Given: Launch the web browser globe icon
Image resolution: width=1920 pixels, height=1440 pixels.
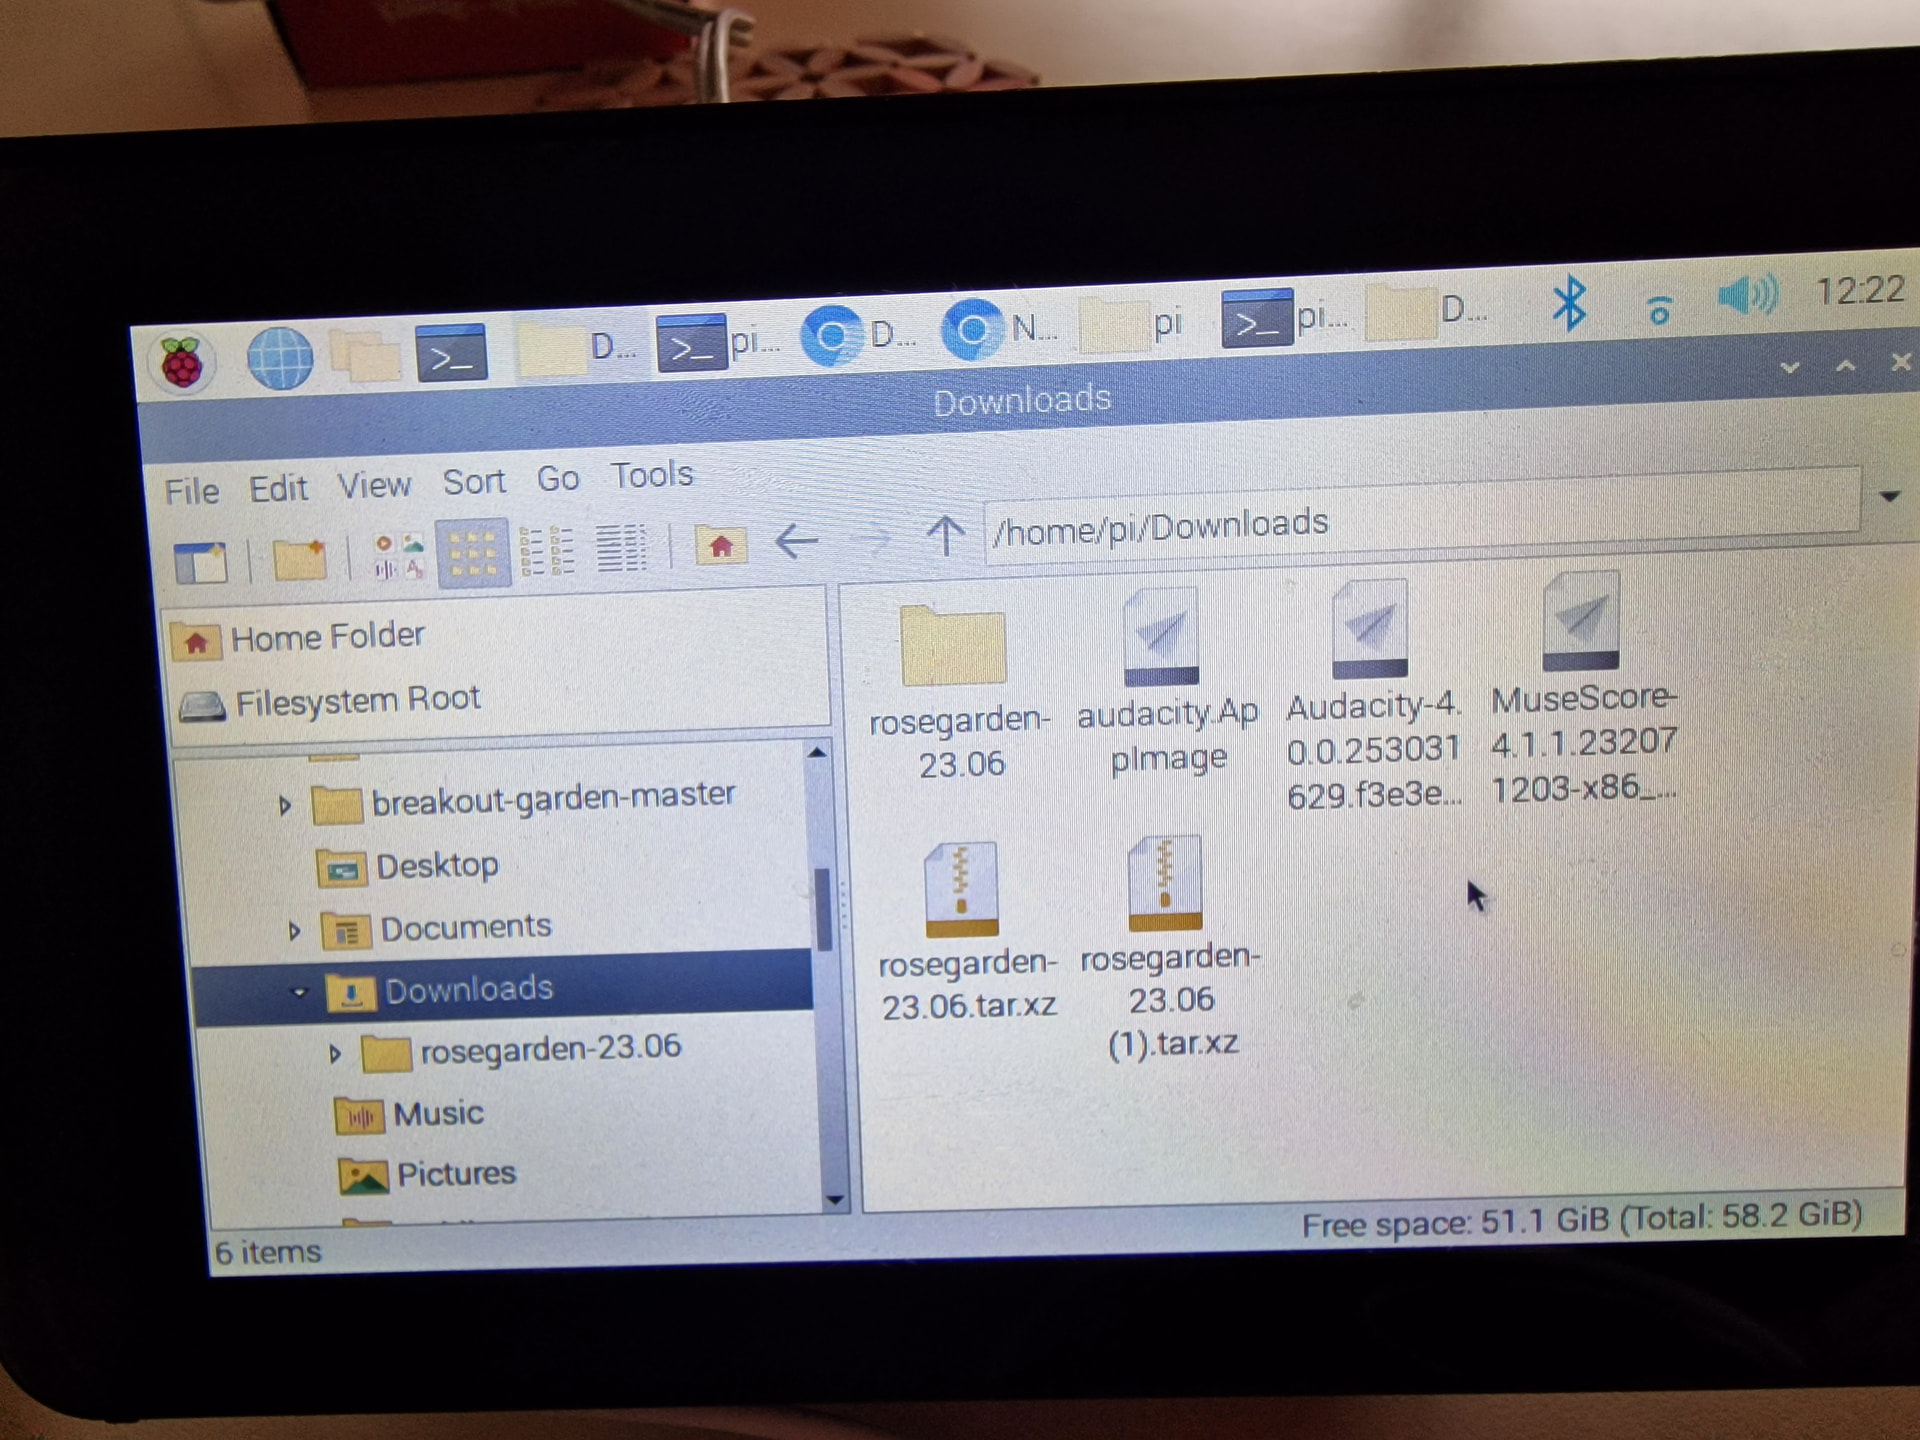Looking at the screenshot, I should pos(279,359).
